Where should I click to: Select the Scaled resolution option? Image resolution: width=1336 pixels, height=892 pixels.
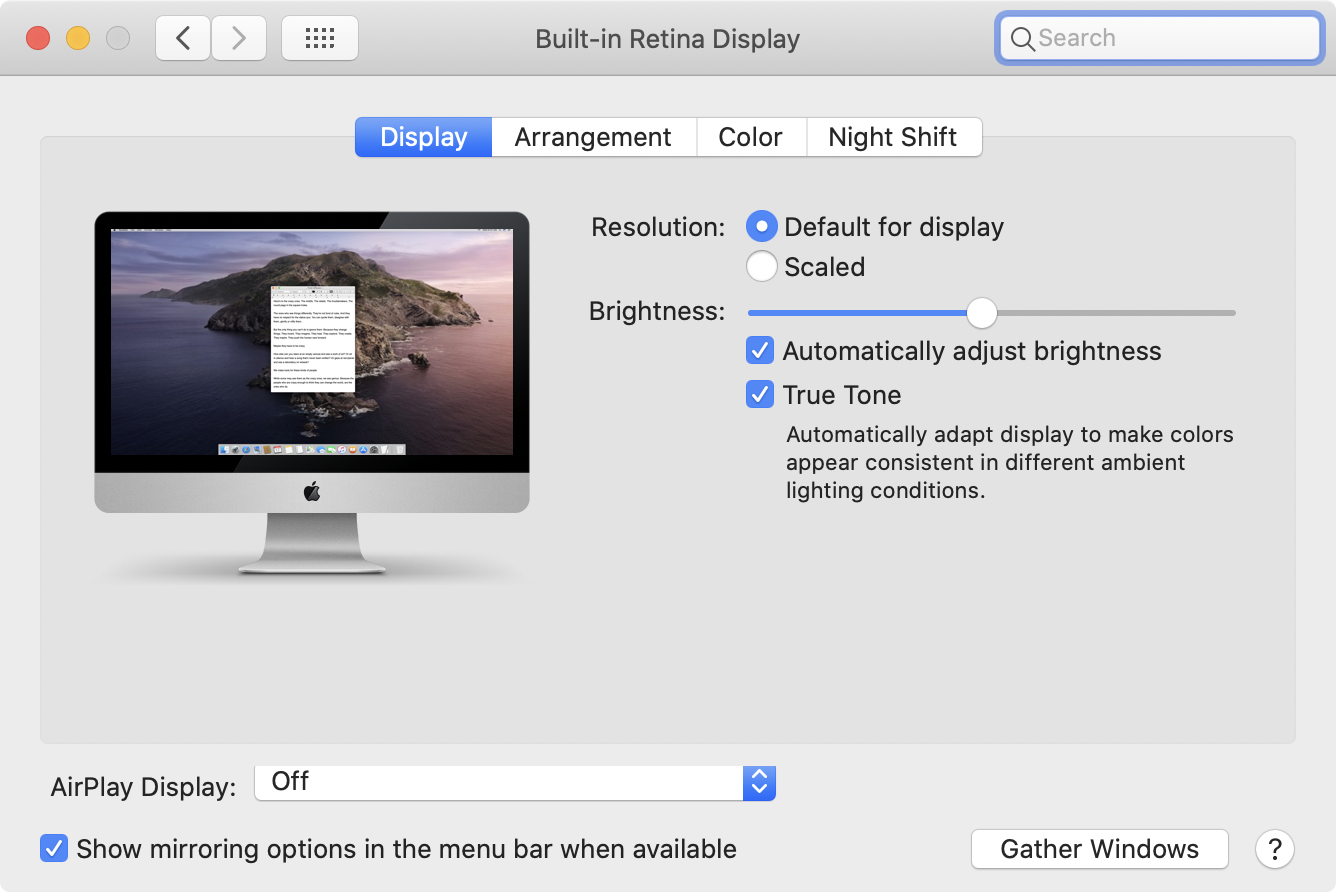click(x=762, y=267)
